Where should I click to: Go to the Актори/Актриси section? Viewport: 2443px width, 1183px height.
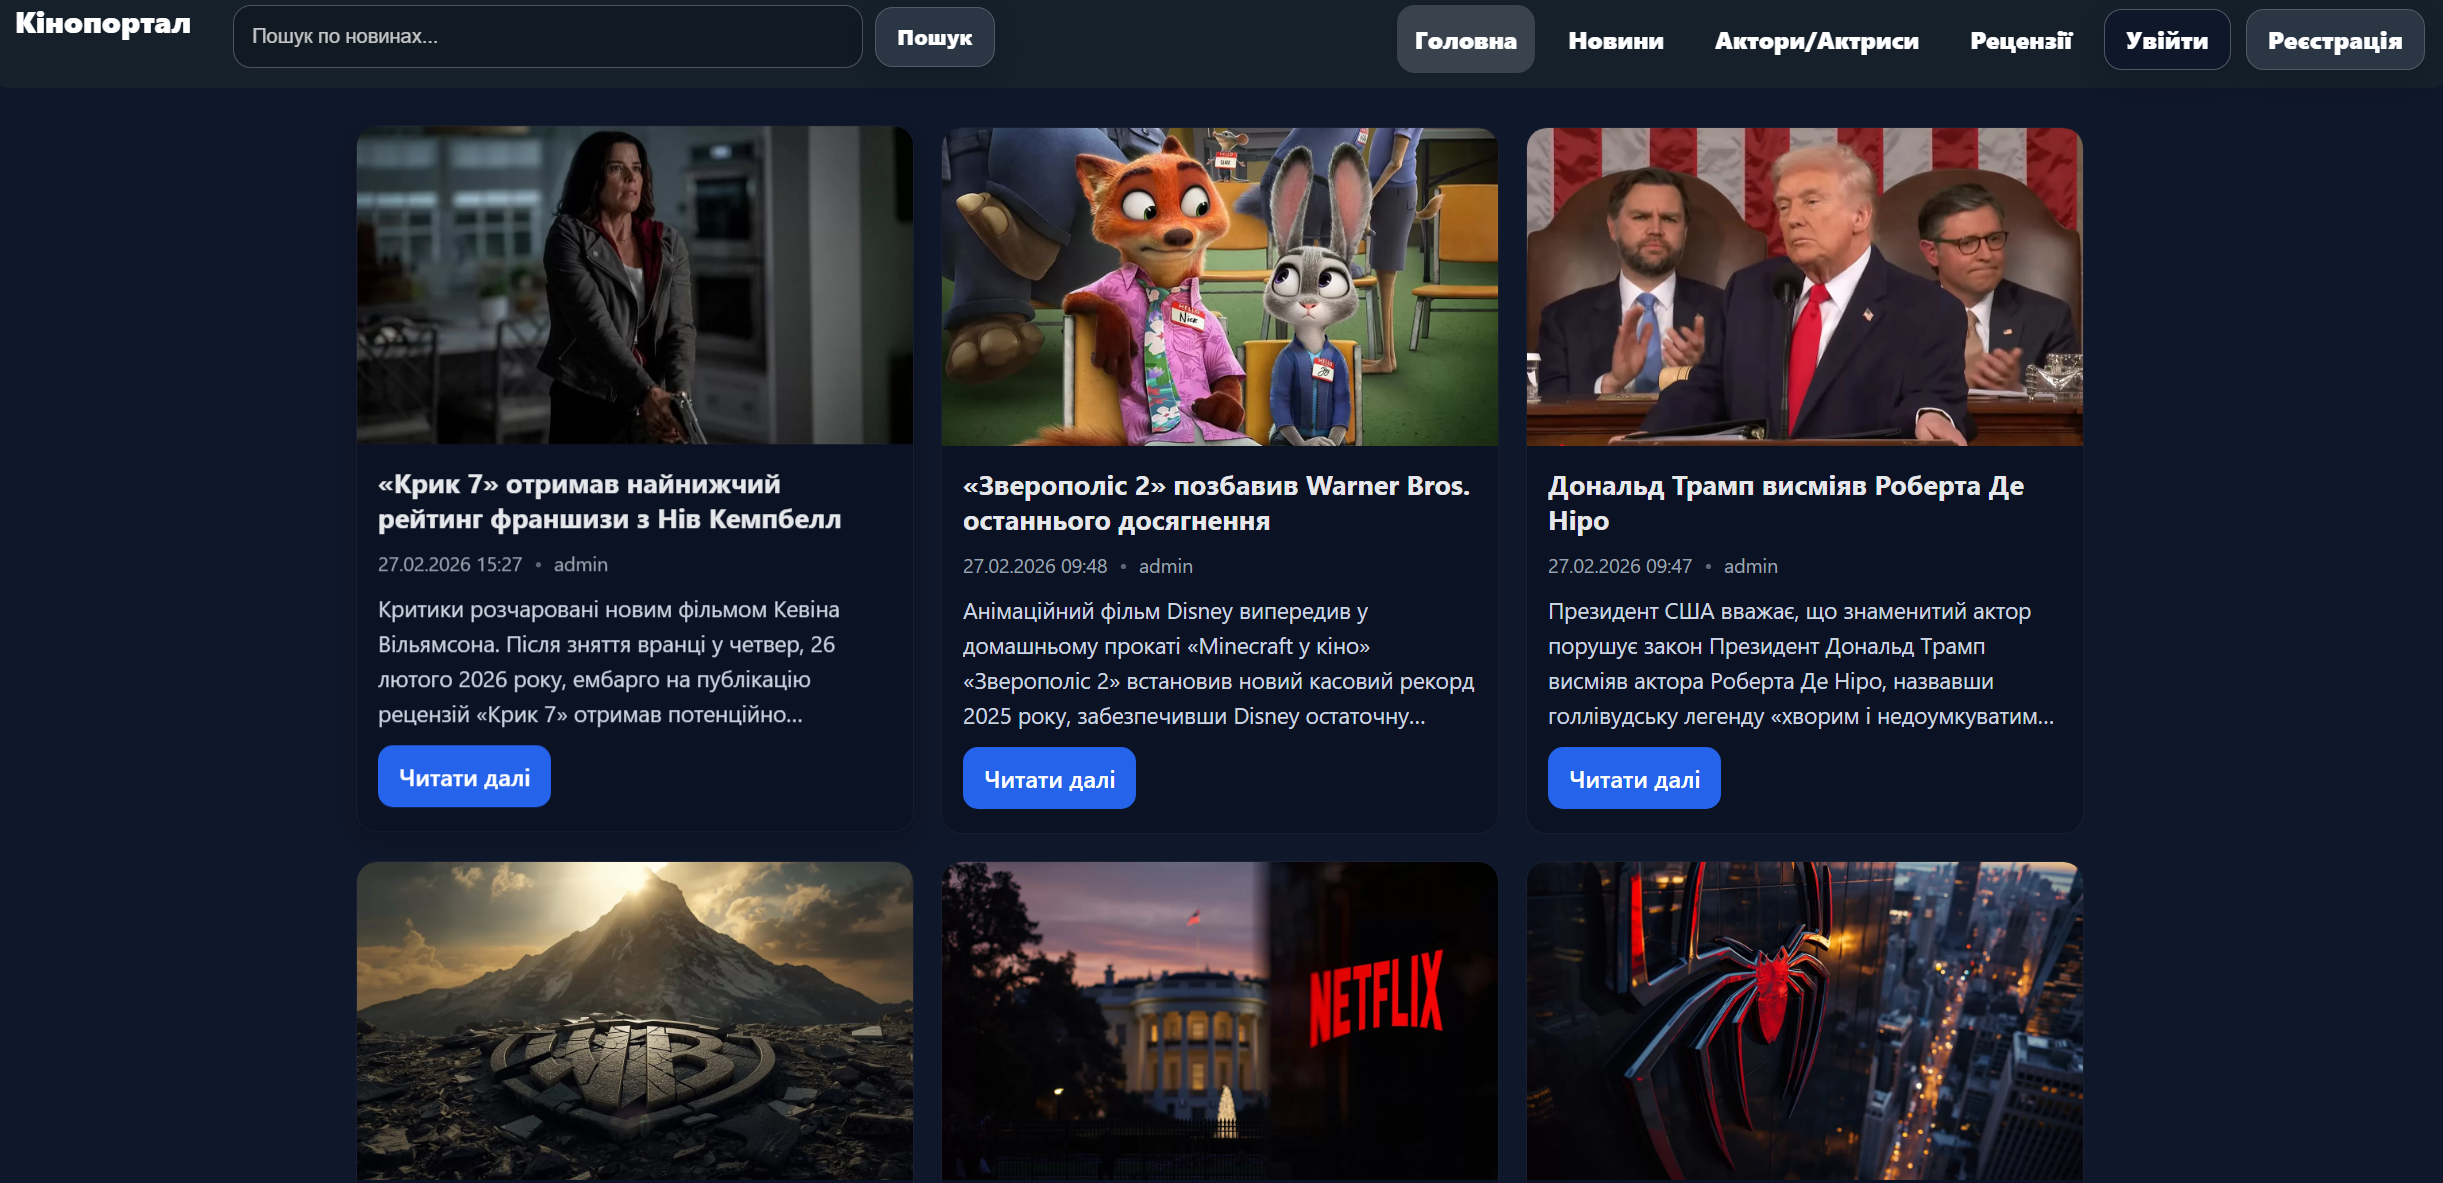pos(1816,40)
